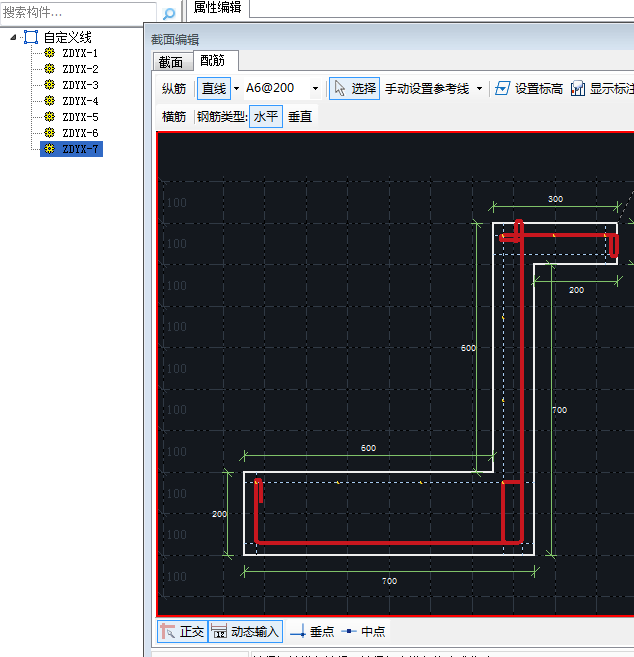Click the 显示标注 icon

pyautogui.click(x=577, y=88)
